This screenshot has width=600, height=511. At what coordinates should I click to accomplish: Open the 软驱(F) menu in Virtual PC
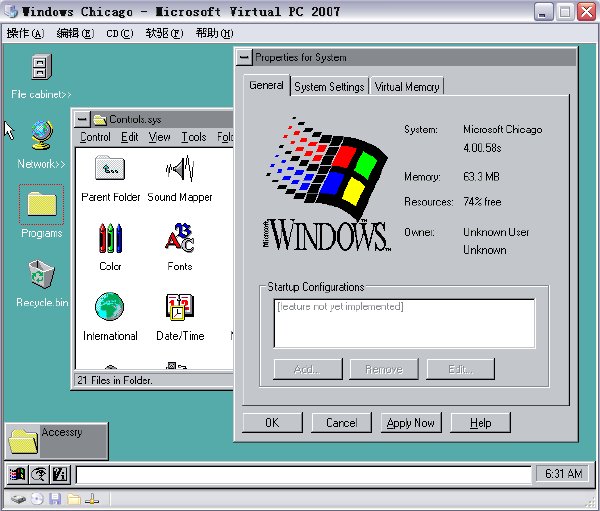point(164,34)
